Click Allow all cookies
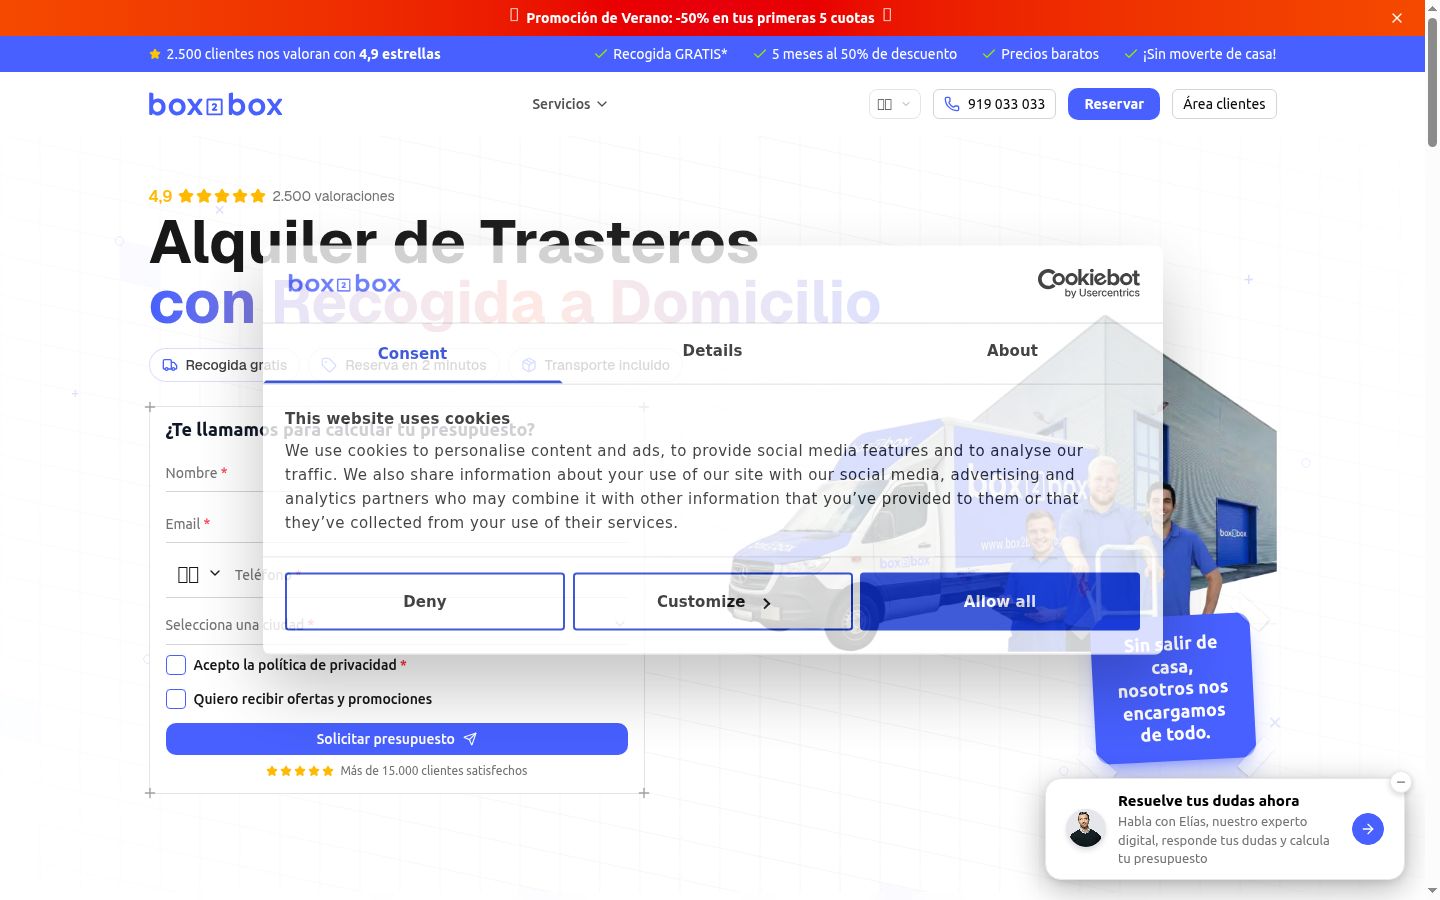The height and width of the screenshot is (900, 1440). coord(1000,601)
